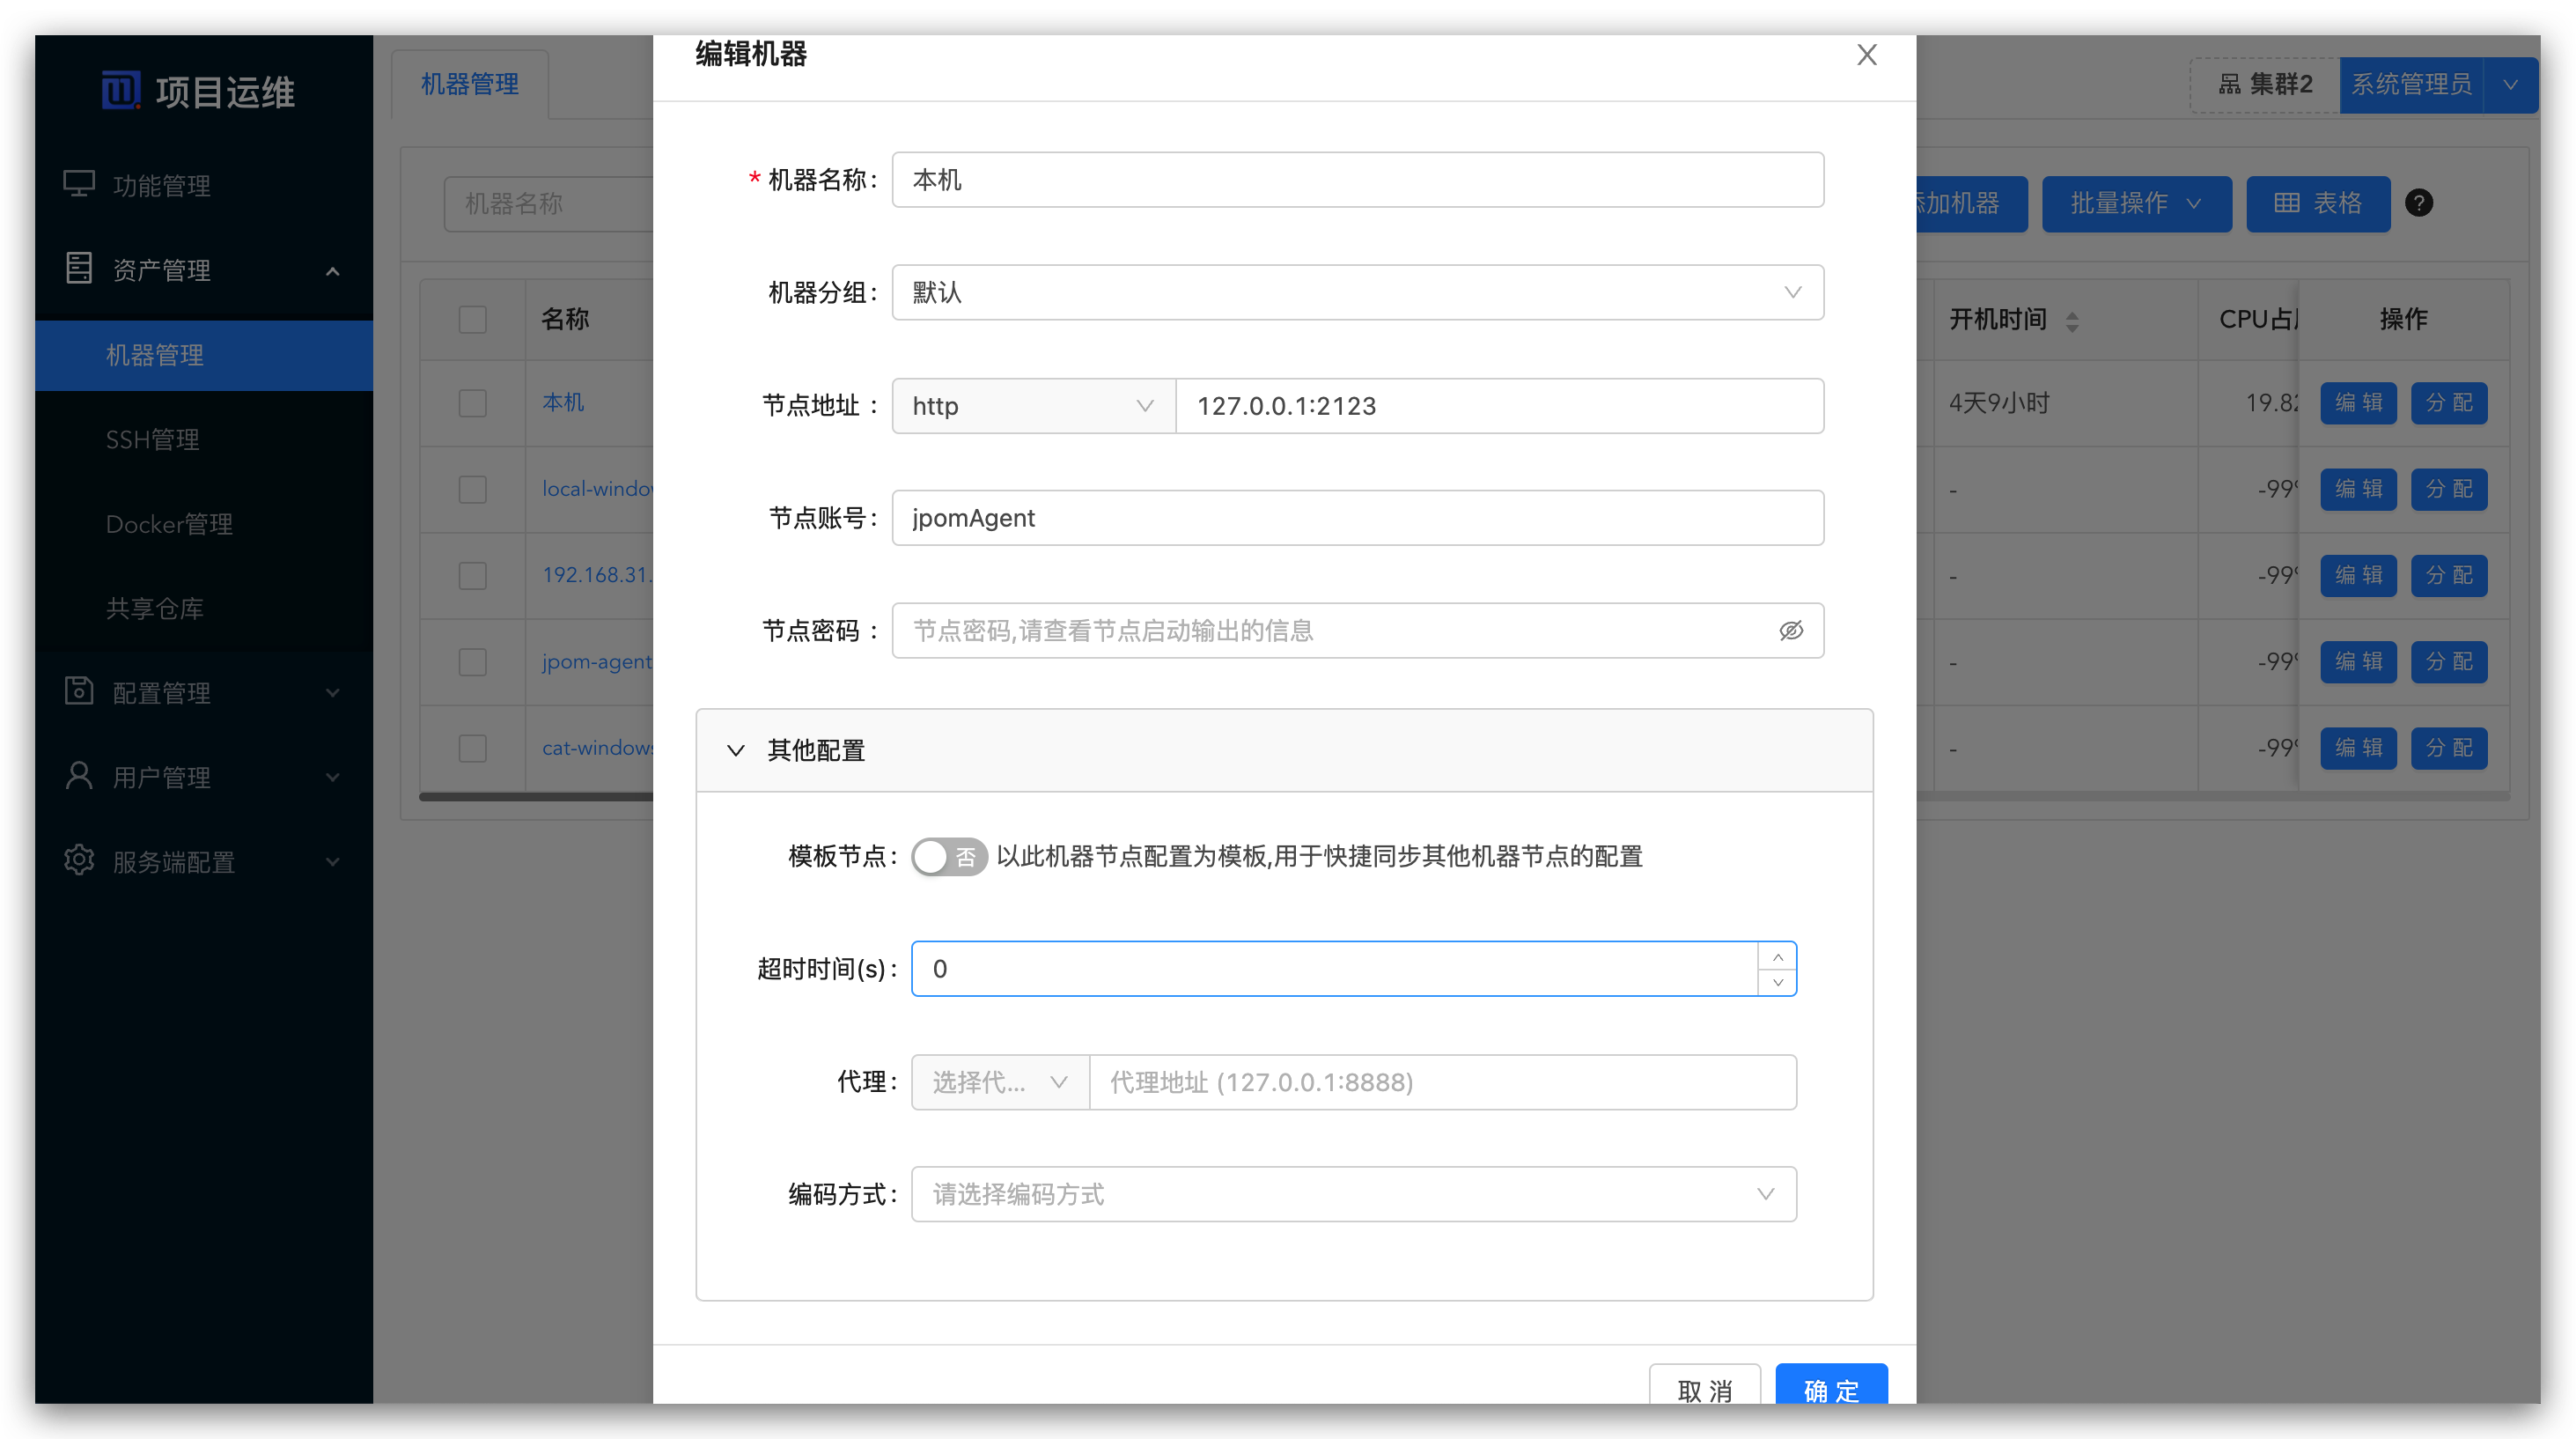Open 功能管理 via its monitor icon
Image resolution: width=2576 pixels, height=1439 pixels.
coord(79,183)
